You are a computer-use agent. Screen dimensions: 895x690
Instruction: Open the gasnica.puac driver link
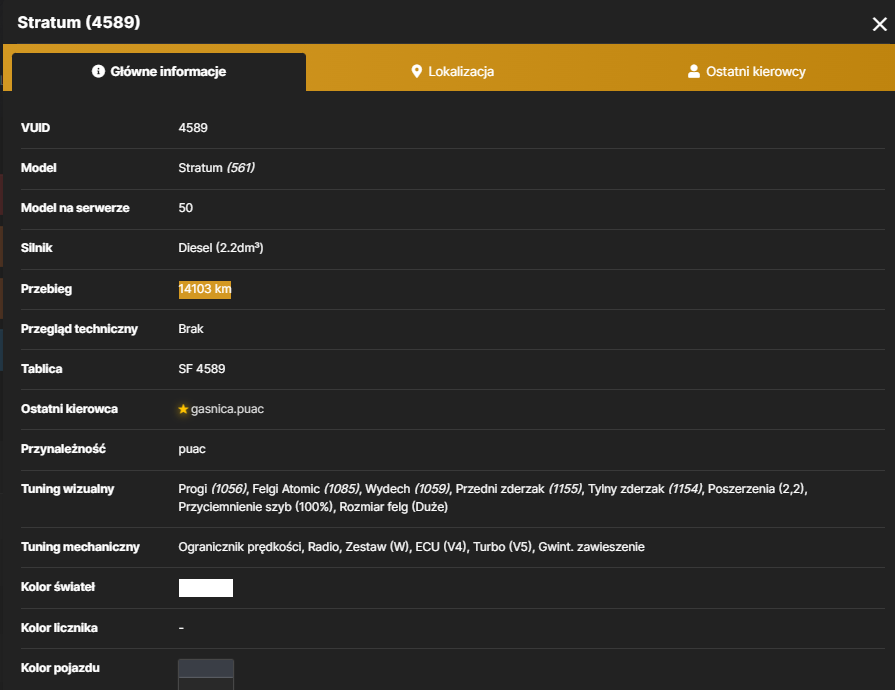coord(227,409)
